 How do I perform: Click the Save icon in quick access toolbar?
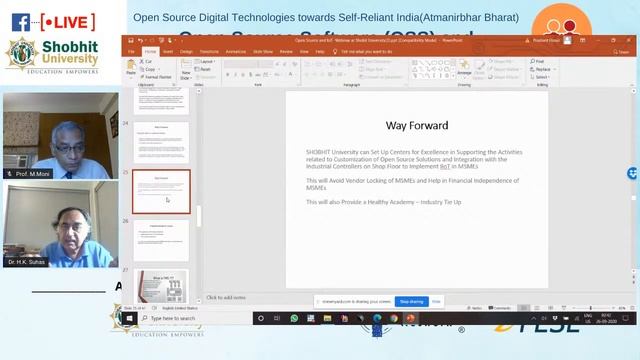tap(131, 40)
